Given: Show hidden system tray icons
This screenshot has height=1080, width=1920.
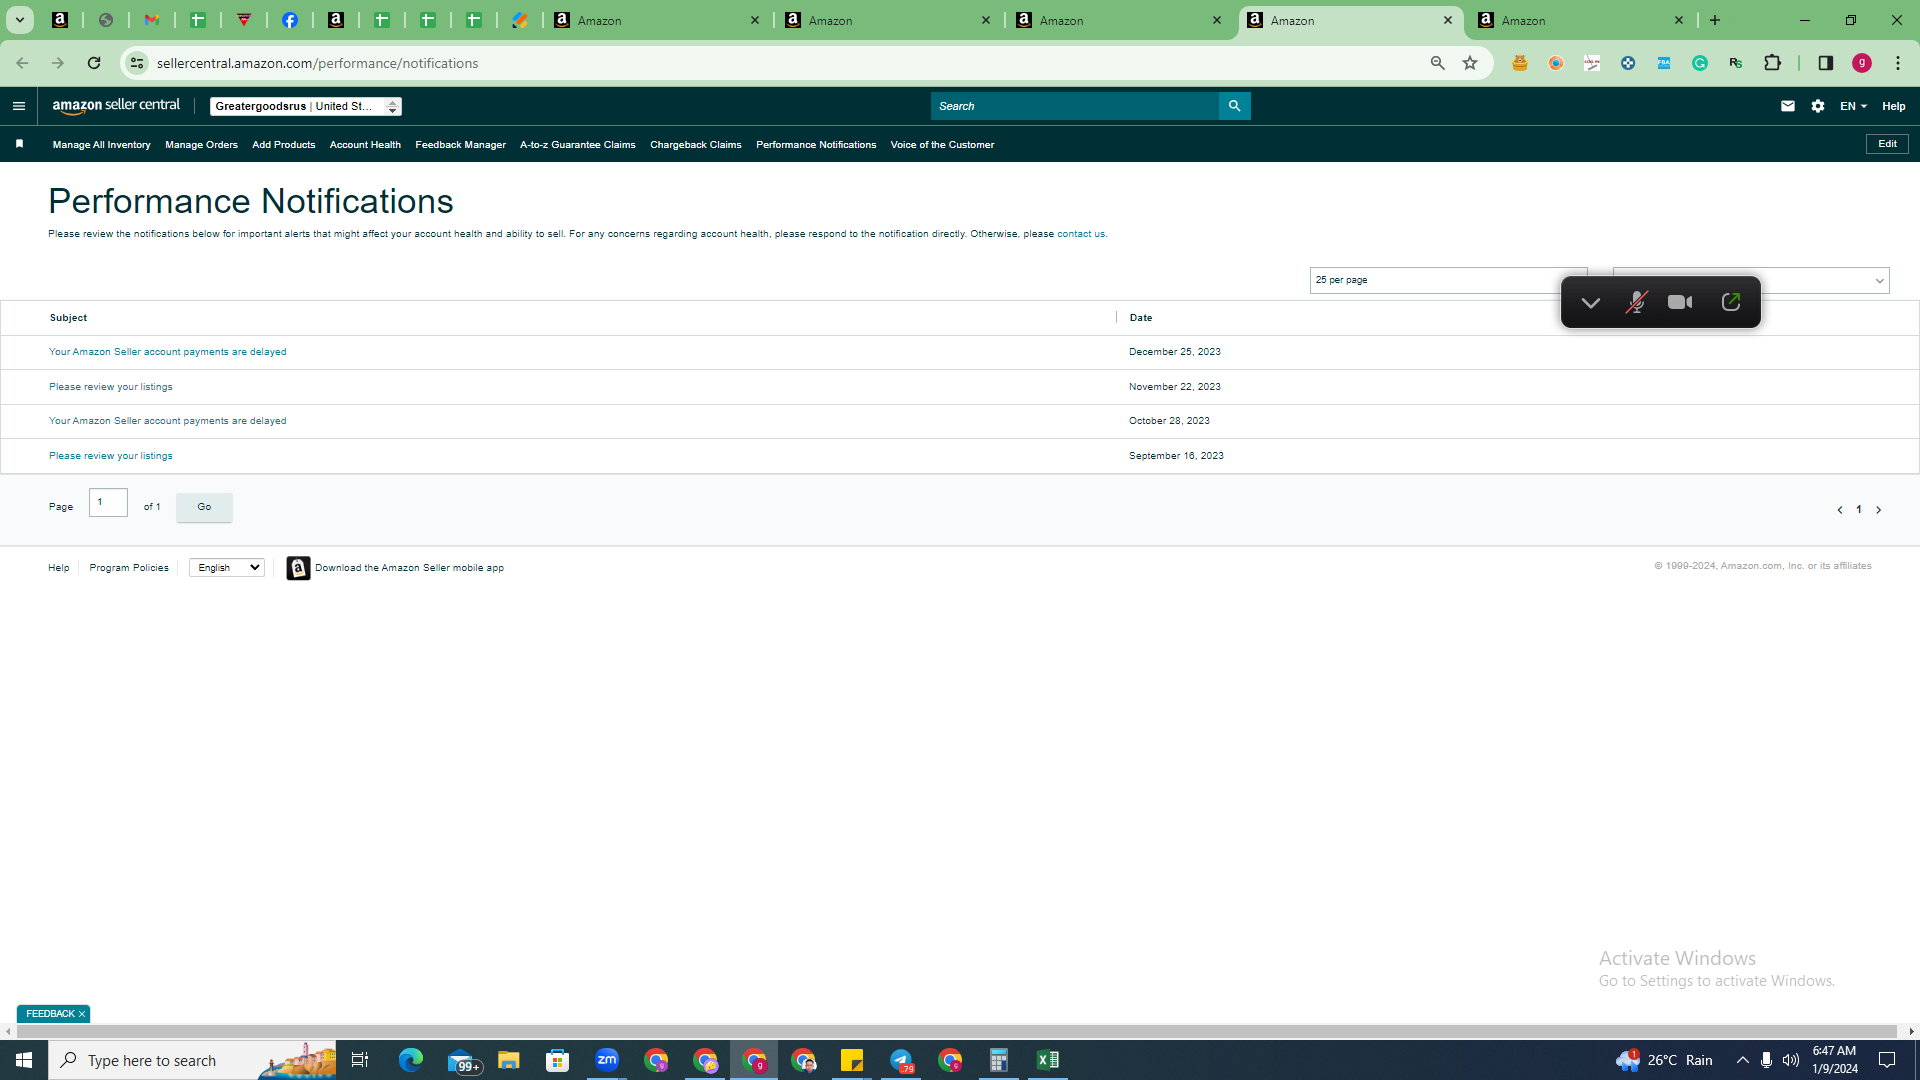Looking at the screenshot, I should [1742, 1060].
